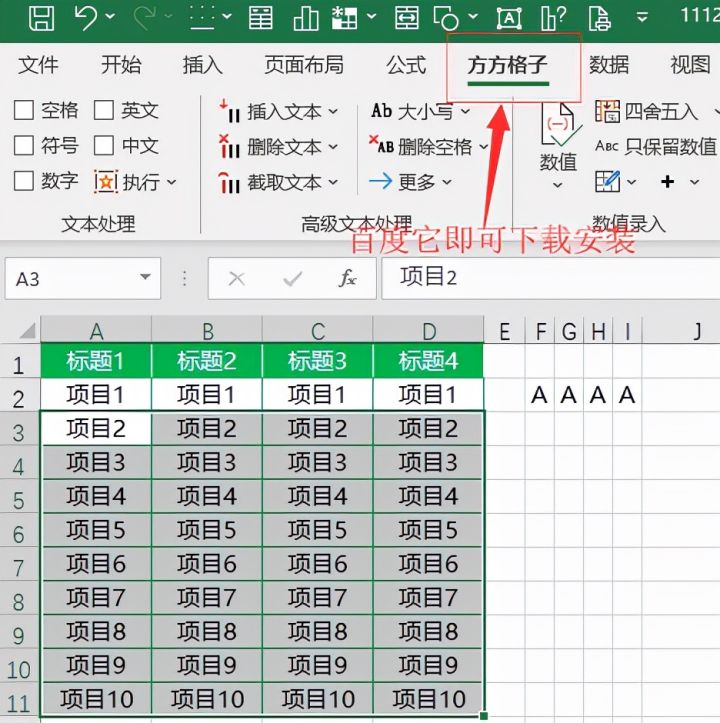Click the 数值 large button

tap(558, 147)
